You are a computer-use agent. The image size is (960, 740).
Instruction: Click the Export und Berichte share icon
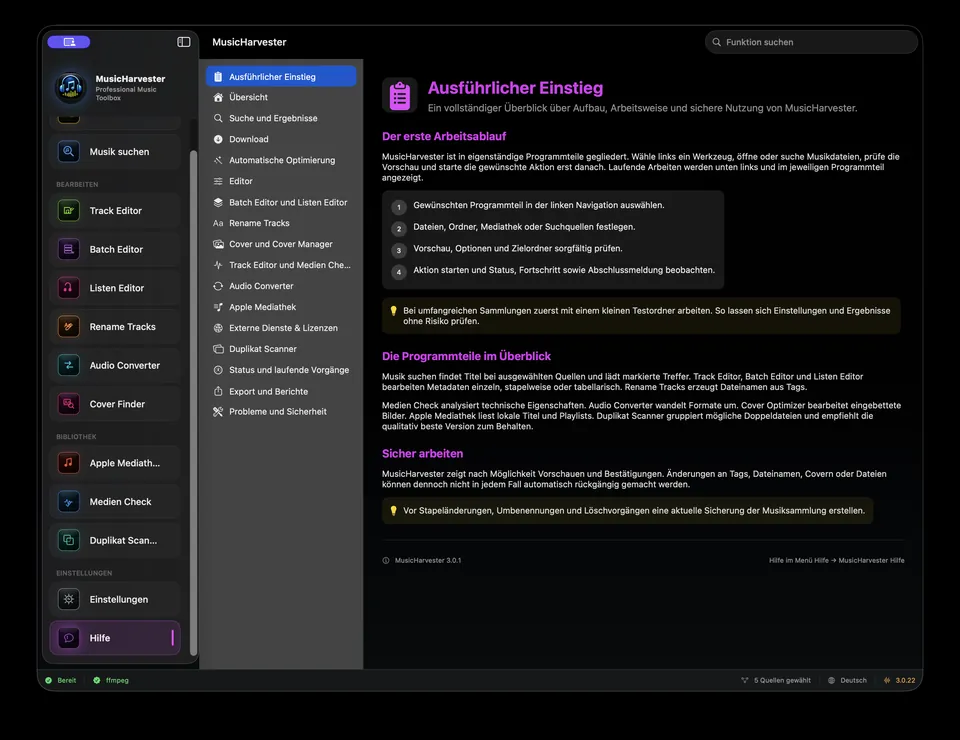[x=218, y=391]
